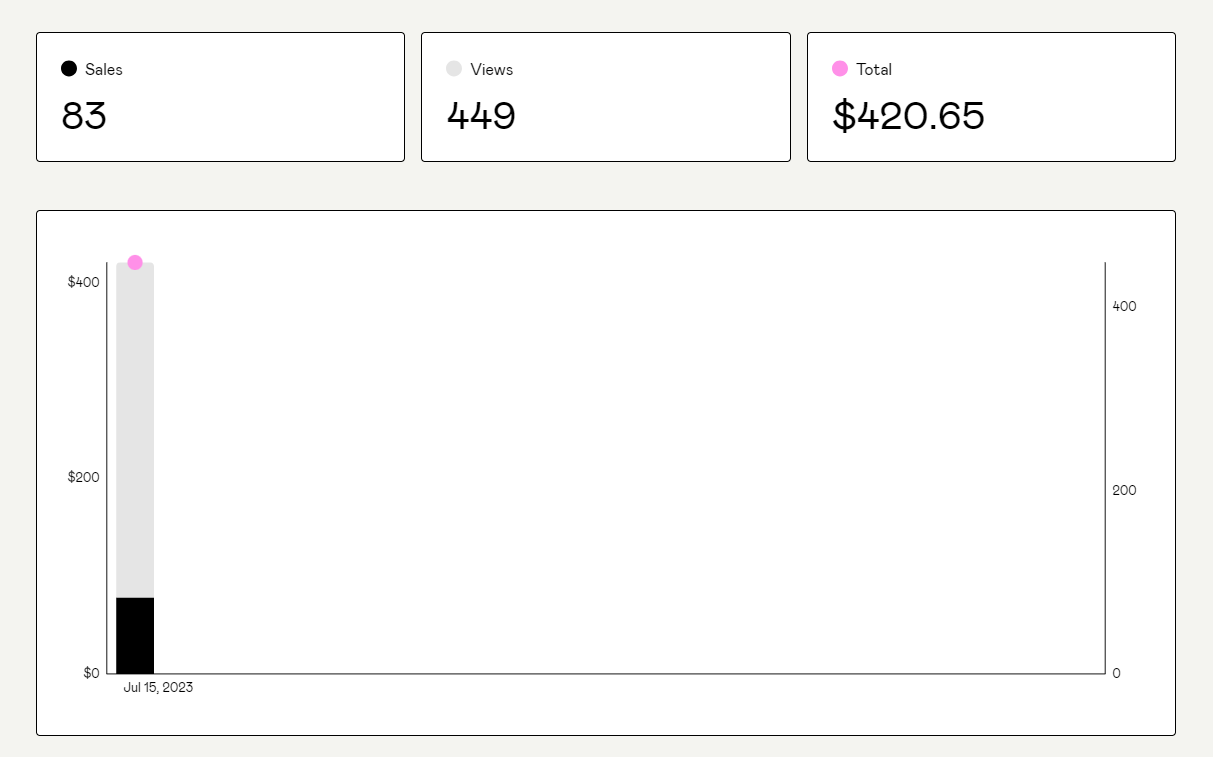Click the pink data point above the bar
Viewport: 1213px width, 757px height.
tap(134, 261)
